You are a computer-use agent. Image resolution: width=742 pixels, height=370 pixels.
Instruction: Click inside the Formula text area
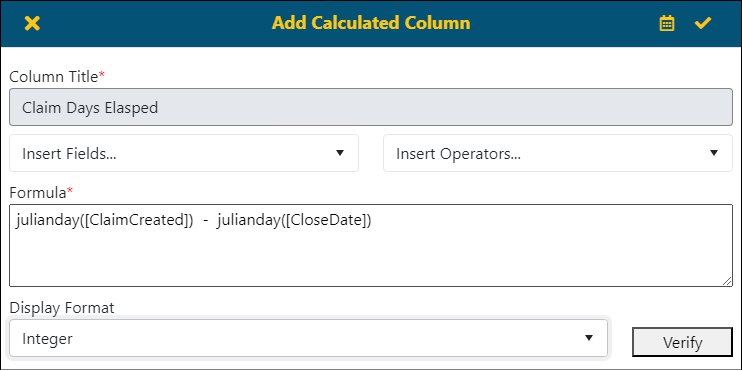tap(371, 246)
